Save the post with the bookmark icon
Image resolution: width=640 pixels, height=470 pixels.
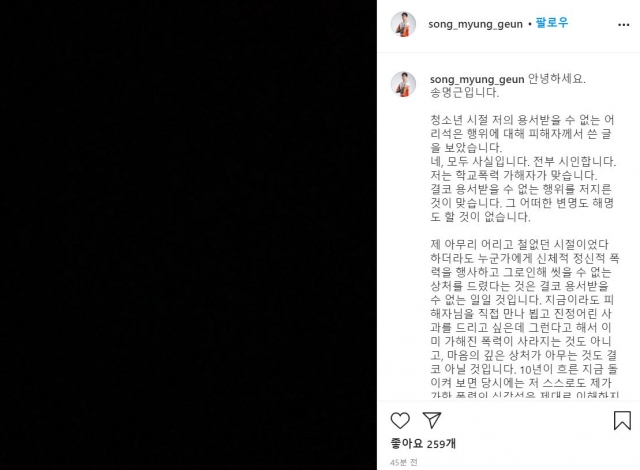622,420
